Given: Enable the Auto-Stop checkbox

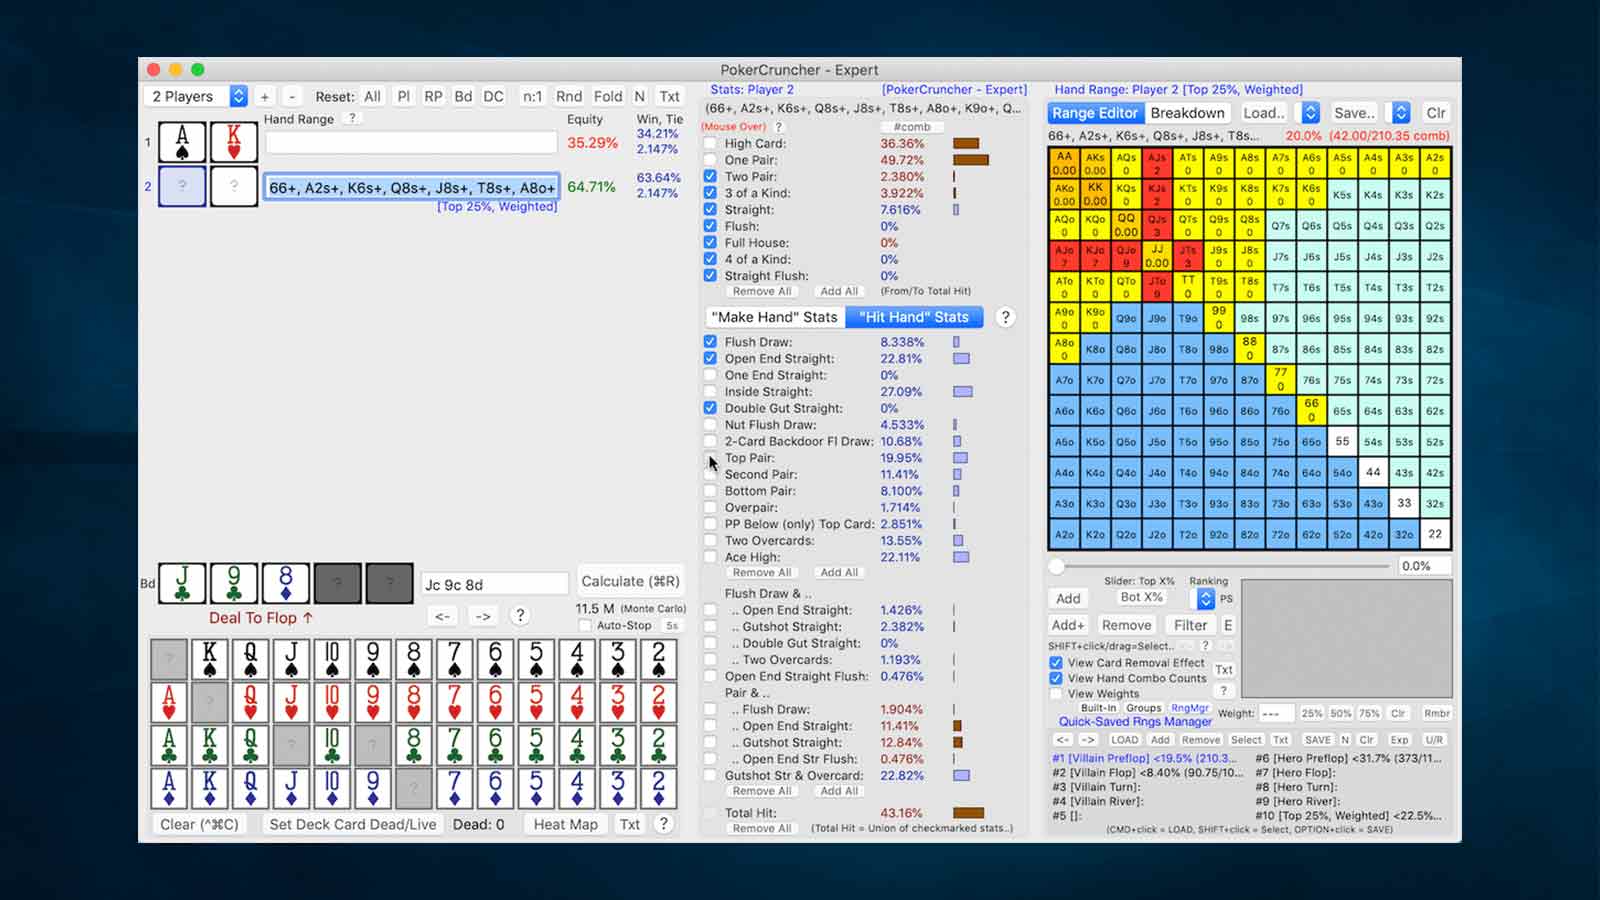Looking at the screenshot, I should click(x=585, y=625).
